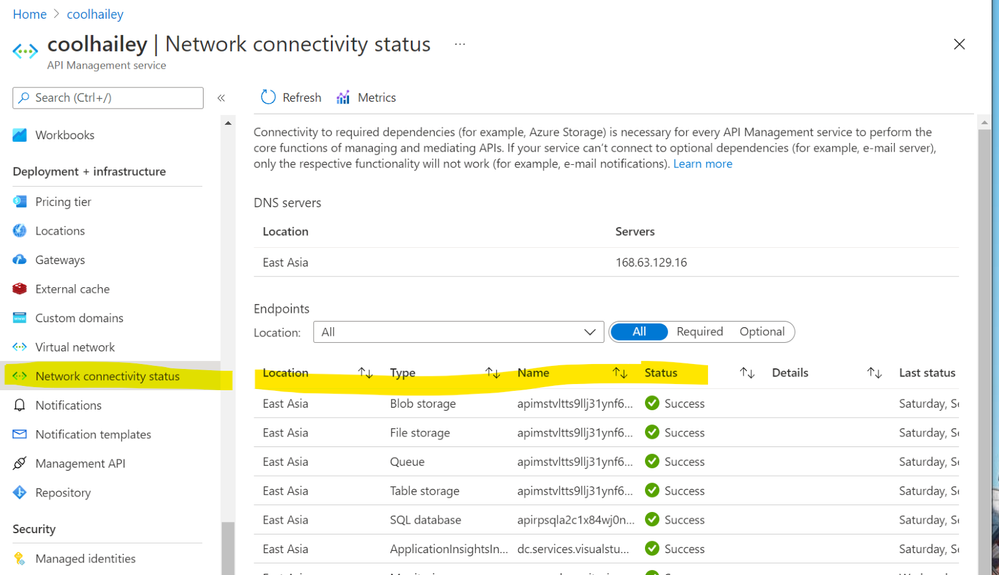Select the All endpoints filter toggle
Image resolution: width=999 pixels, height=575 pixels.
[x=639, y=332]
